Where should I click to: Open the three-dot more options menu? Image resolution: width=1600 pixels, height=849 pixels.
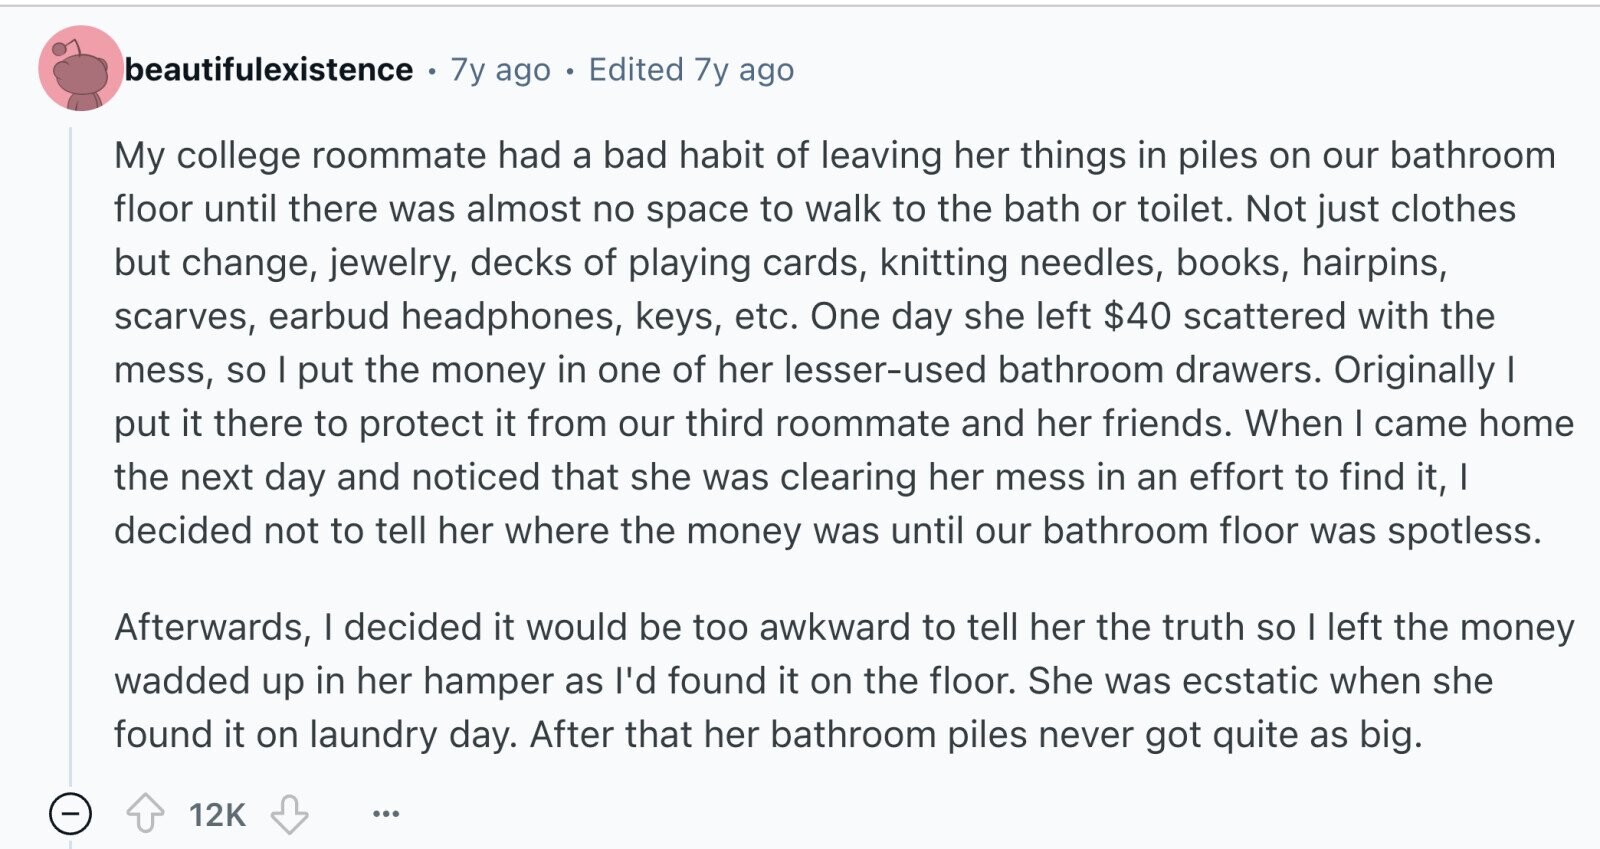(386, 814)
